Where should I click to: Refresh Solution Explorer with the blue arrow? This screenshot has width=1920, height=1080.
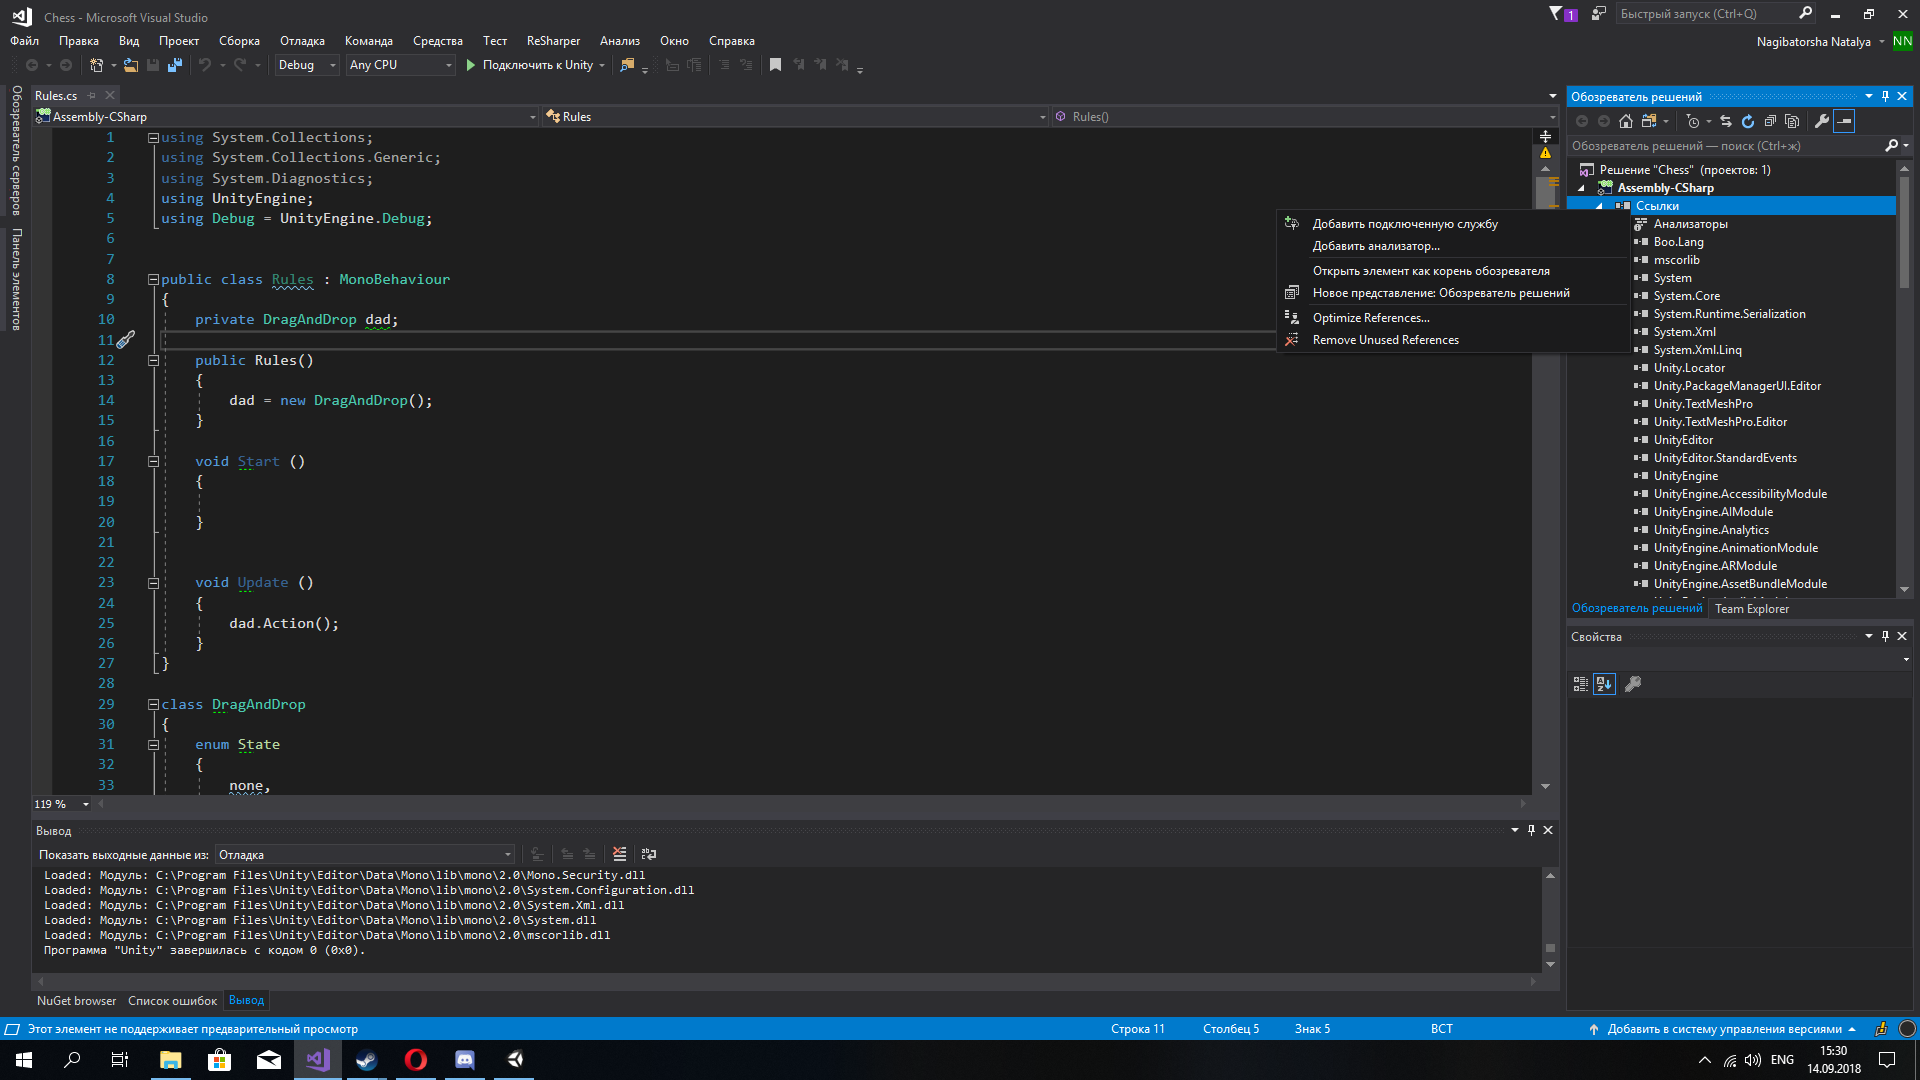click(1748, 121)
